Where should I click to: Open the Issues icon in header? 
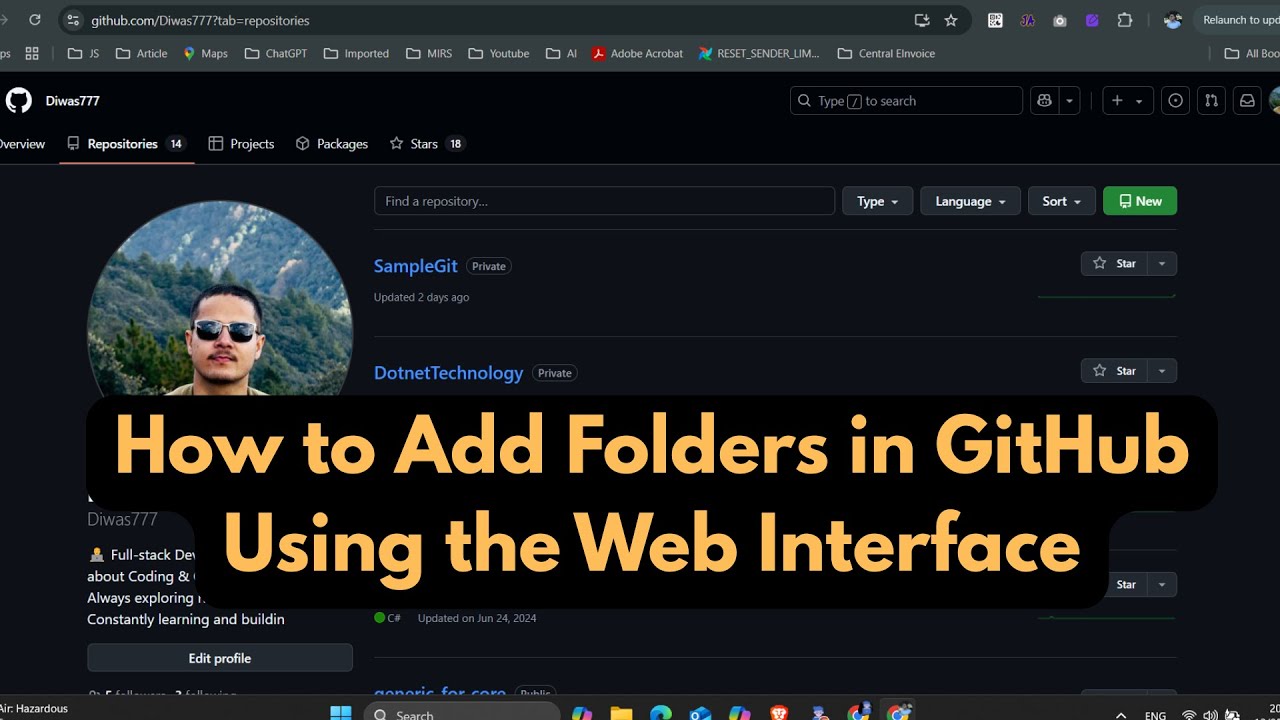click(1176, 100)
